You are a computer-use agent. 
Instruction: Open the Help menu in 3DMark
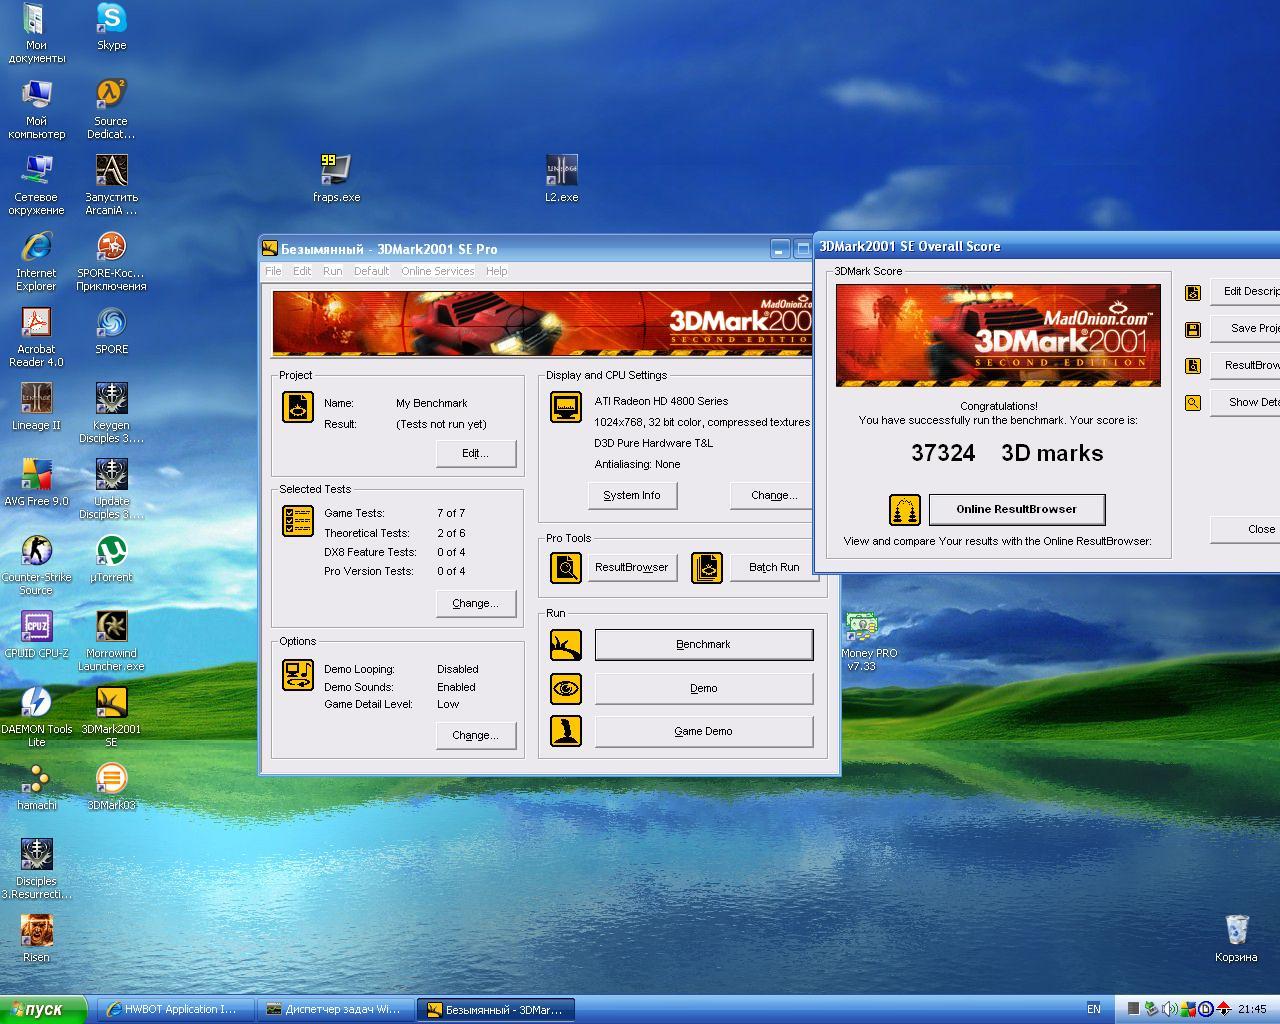[x=496, y=271]
